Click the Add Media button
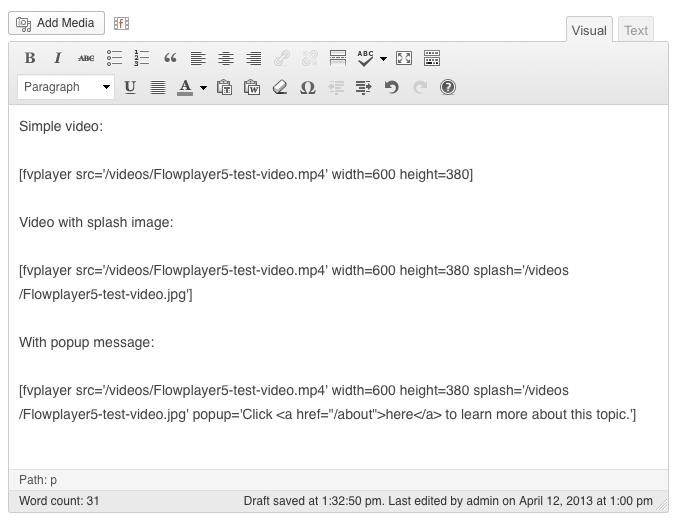678x524 pixels. 56,23
